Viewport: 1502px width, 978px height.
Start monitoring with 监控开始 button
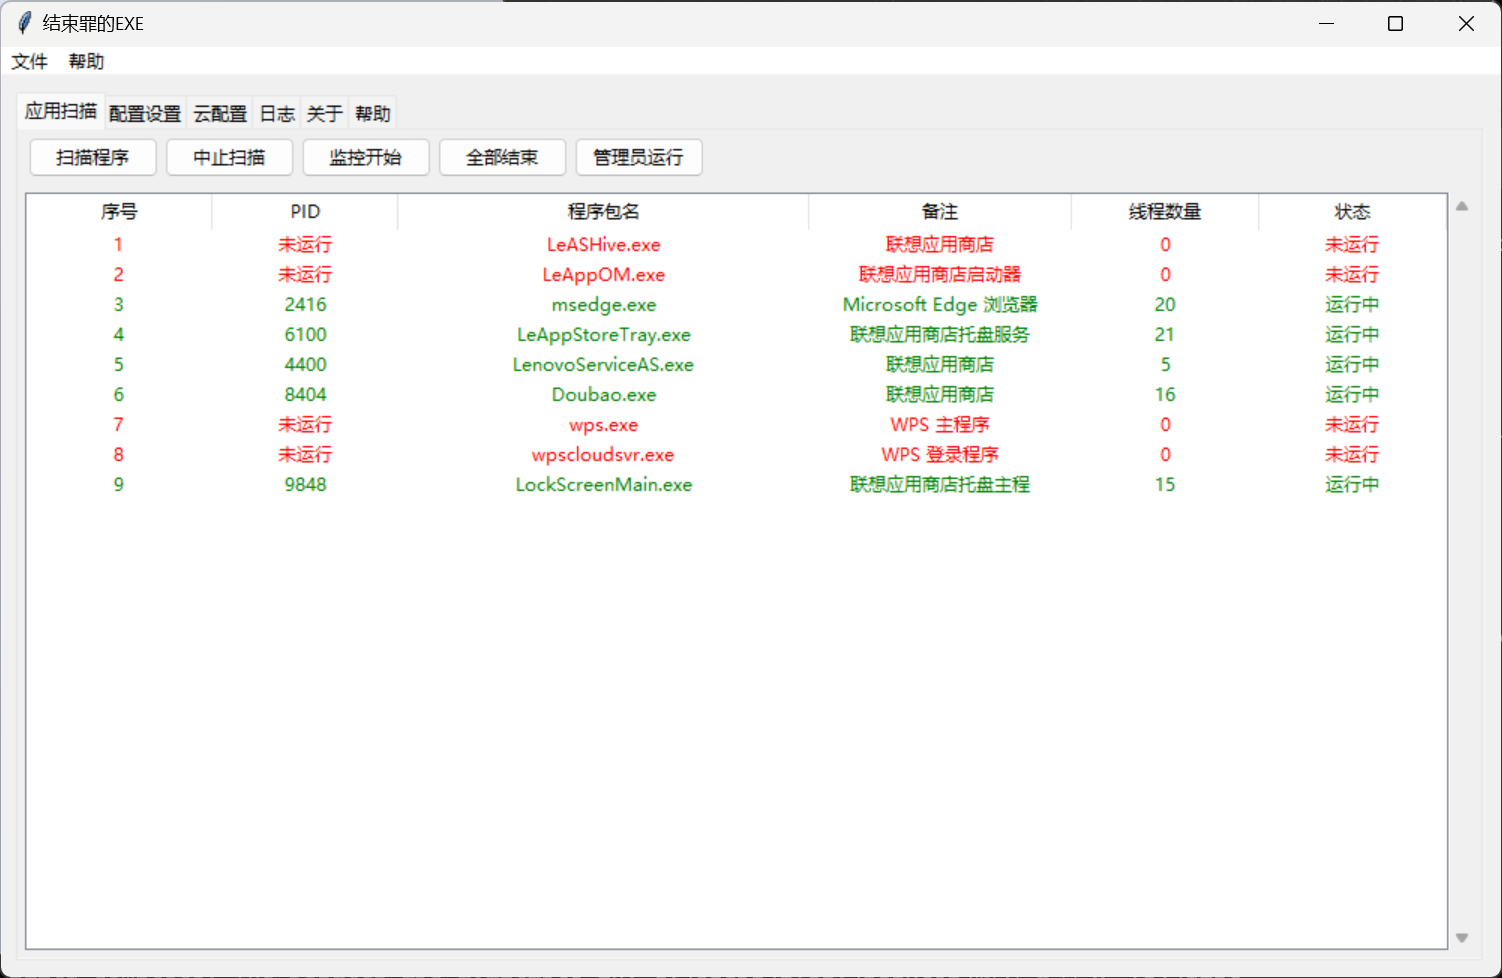click(366, 157)
